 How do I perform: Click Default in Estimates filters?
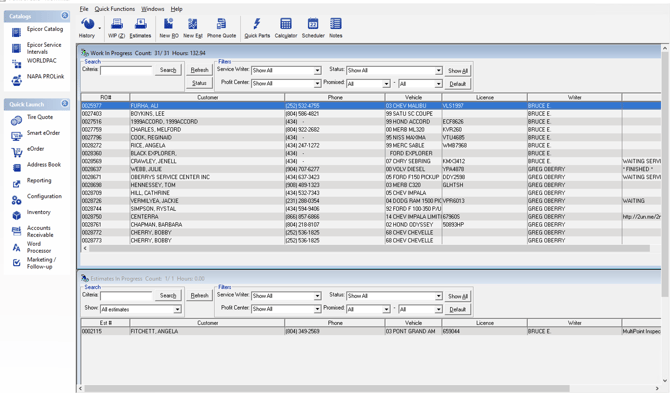458,310
